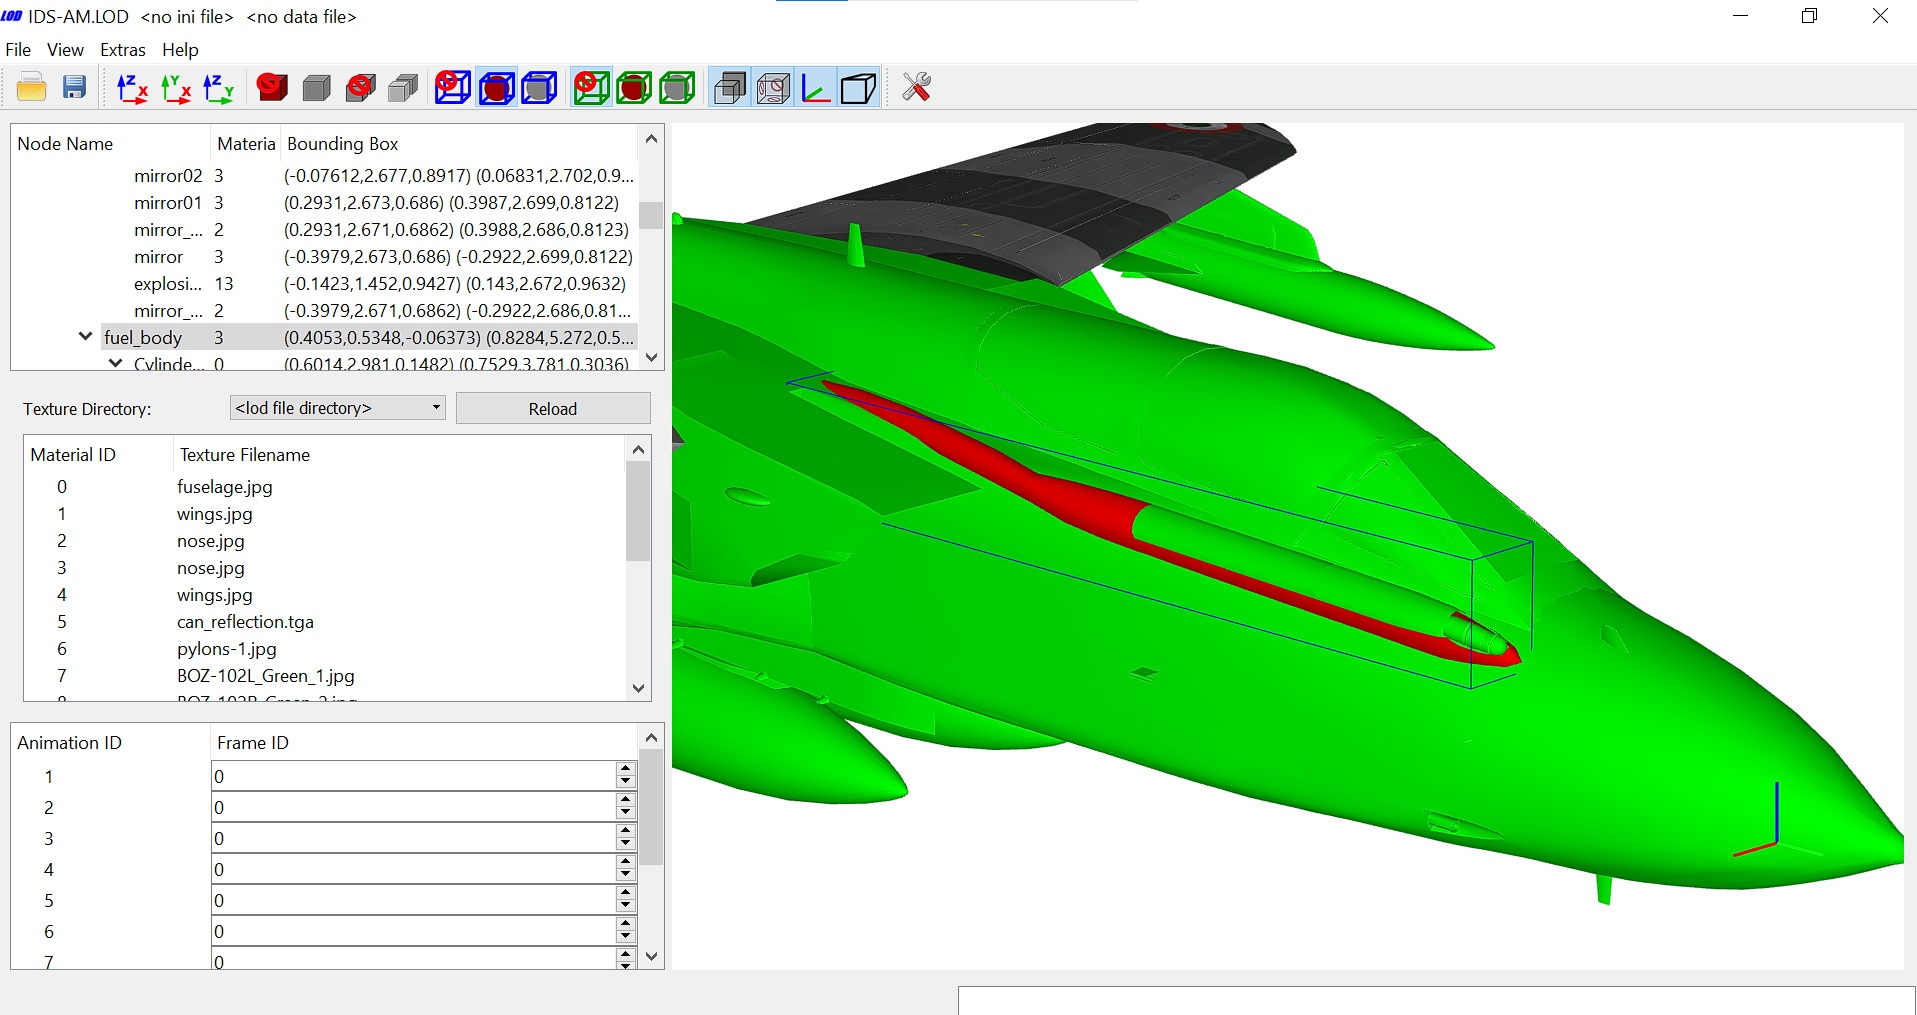Click the single gray cube icon

coord(317,88)
